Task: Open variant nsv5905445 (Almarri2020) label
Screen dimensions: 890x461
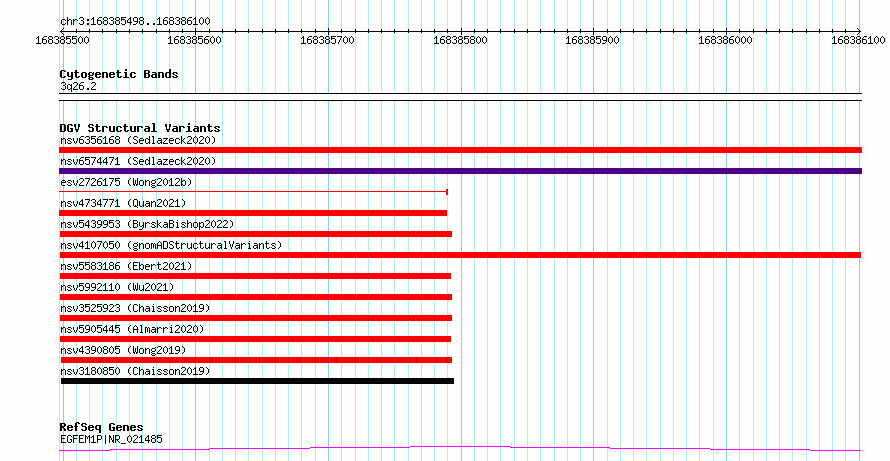Action: point(132,329)
